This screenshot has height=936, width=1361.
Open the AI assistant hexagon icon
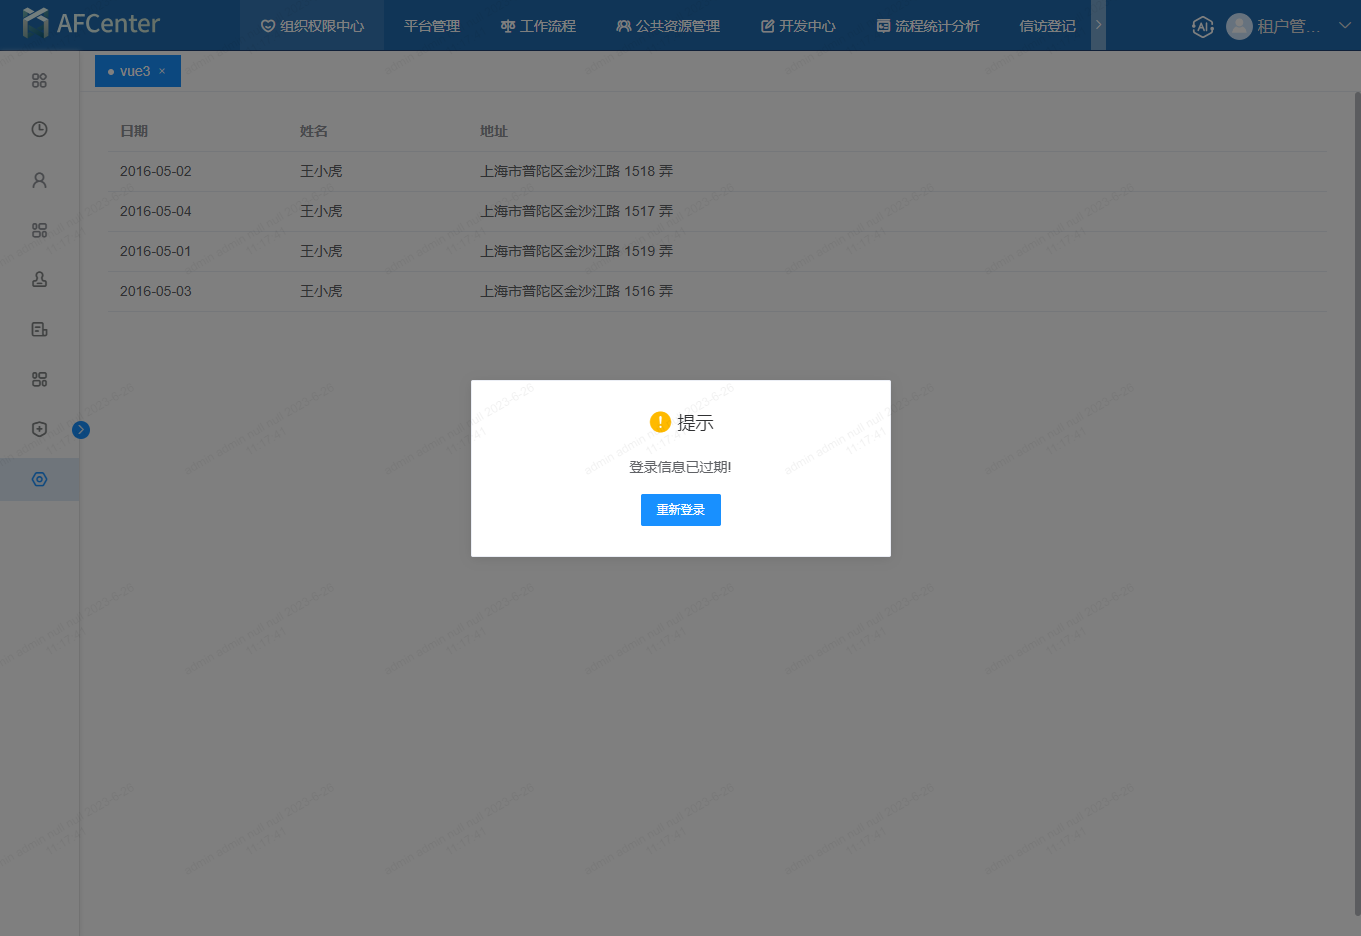click(1203, 27)
